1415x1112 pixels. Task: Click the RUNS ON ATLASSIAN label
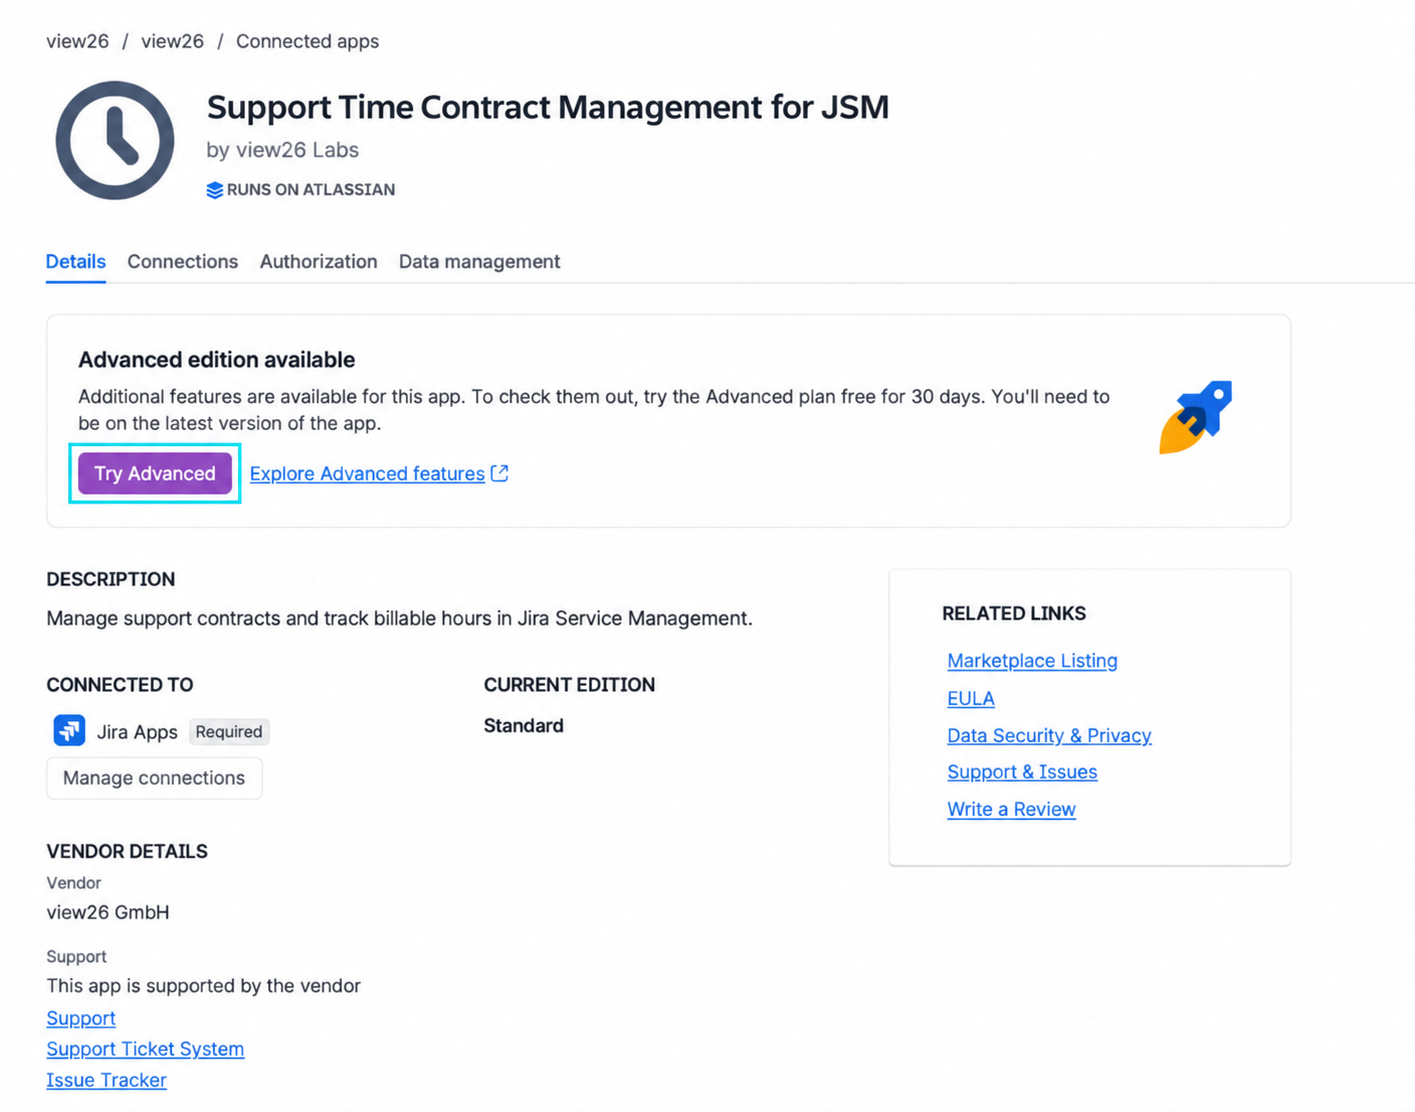(x=311, y=190)
